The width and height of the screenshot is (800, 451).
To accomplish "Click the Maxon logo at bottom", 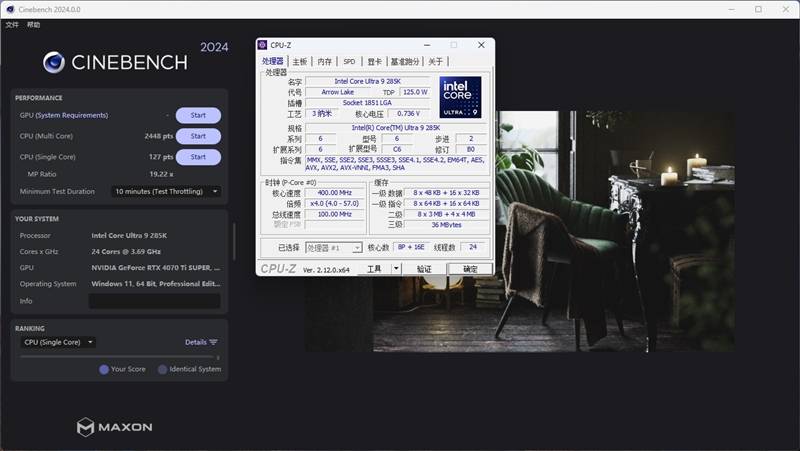I will tap(115, 427).
